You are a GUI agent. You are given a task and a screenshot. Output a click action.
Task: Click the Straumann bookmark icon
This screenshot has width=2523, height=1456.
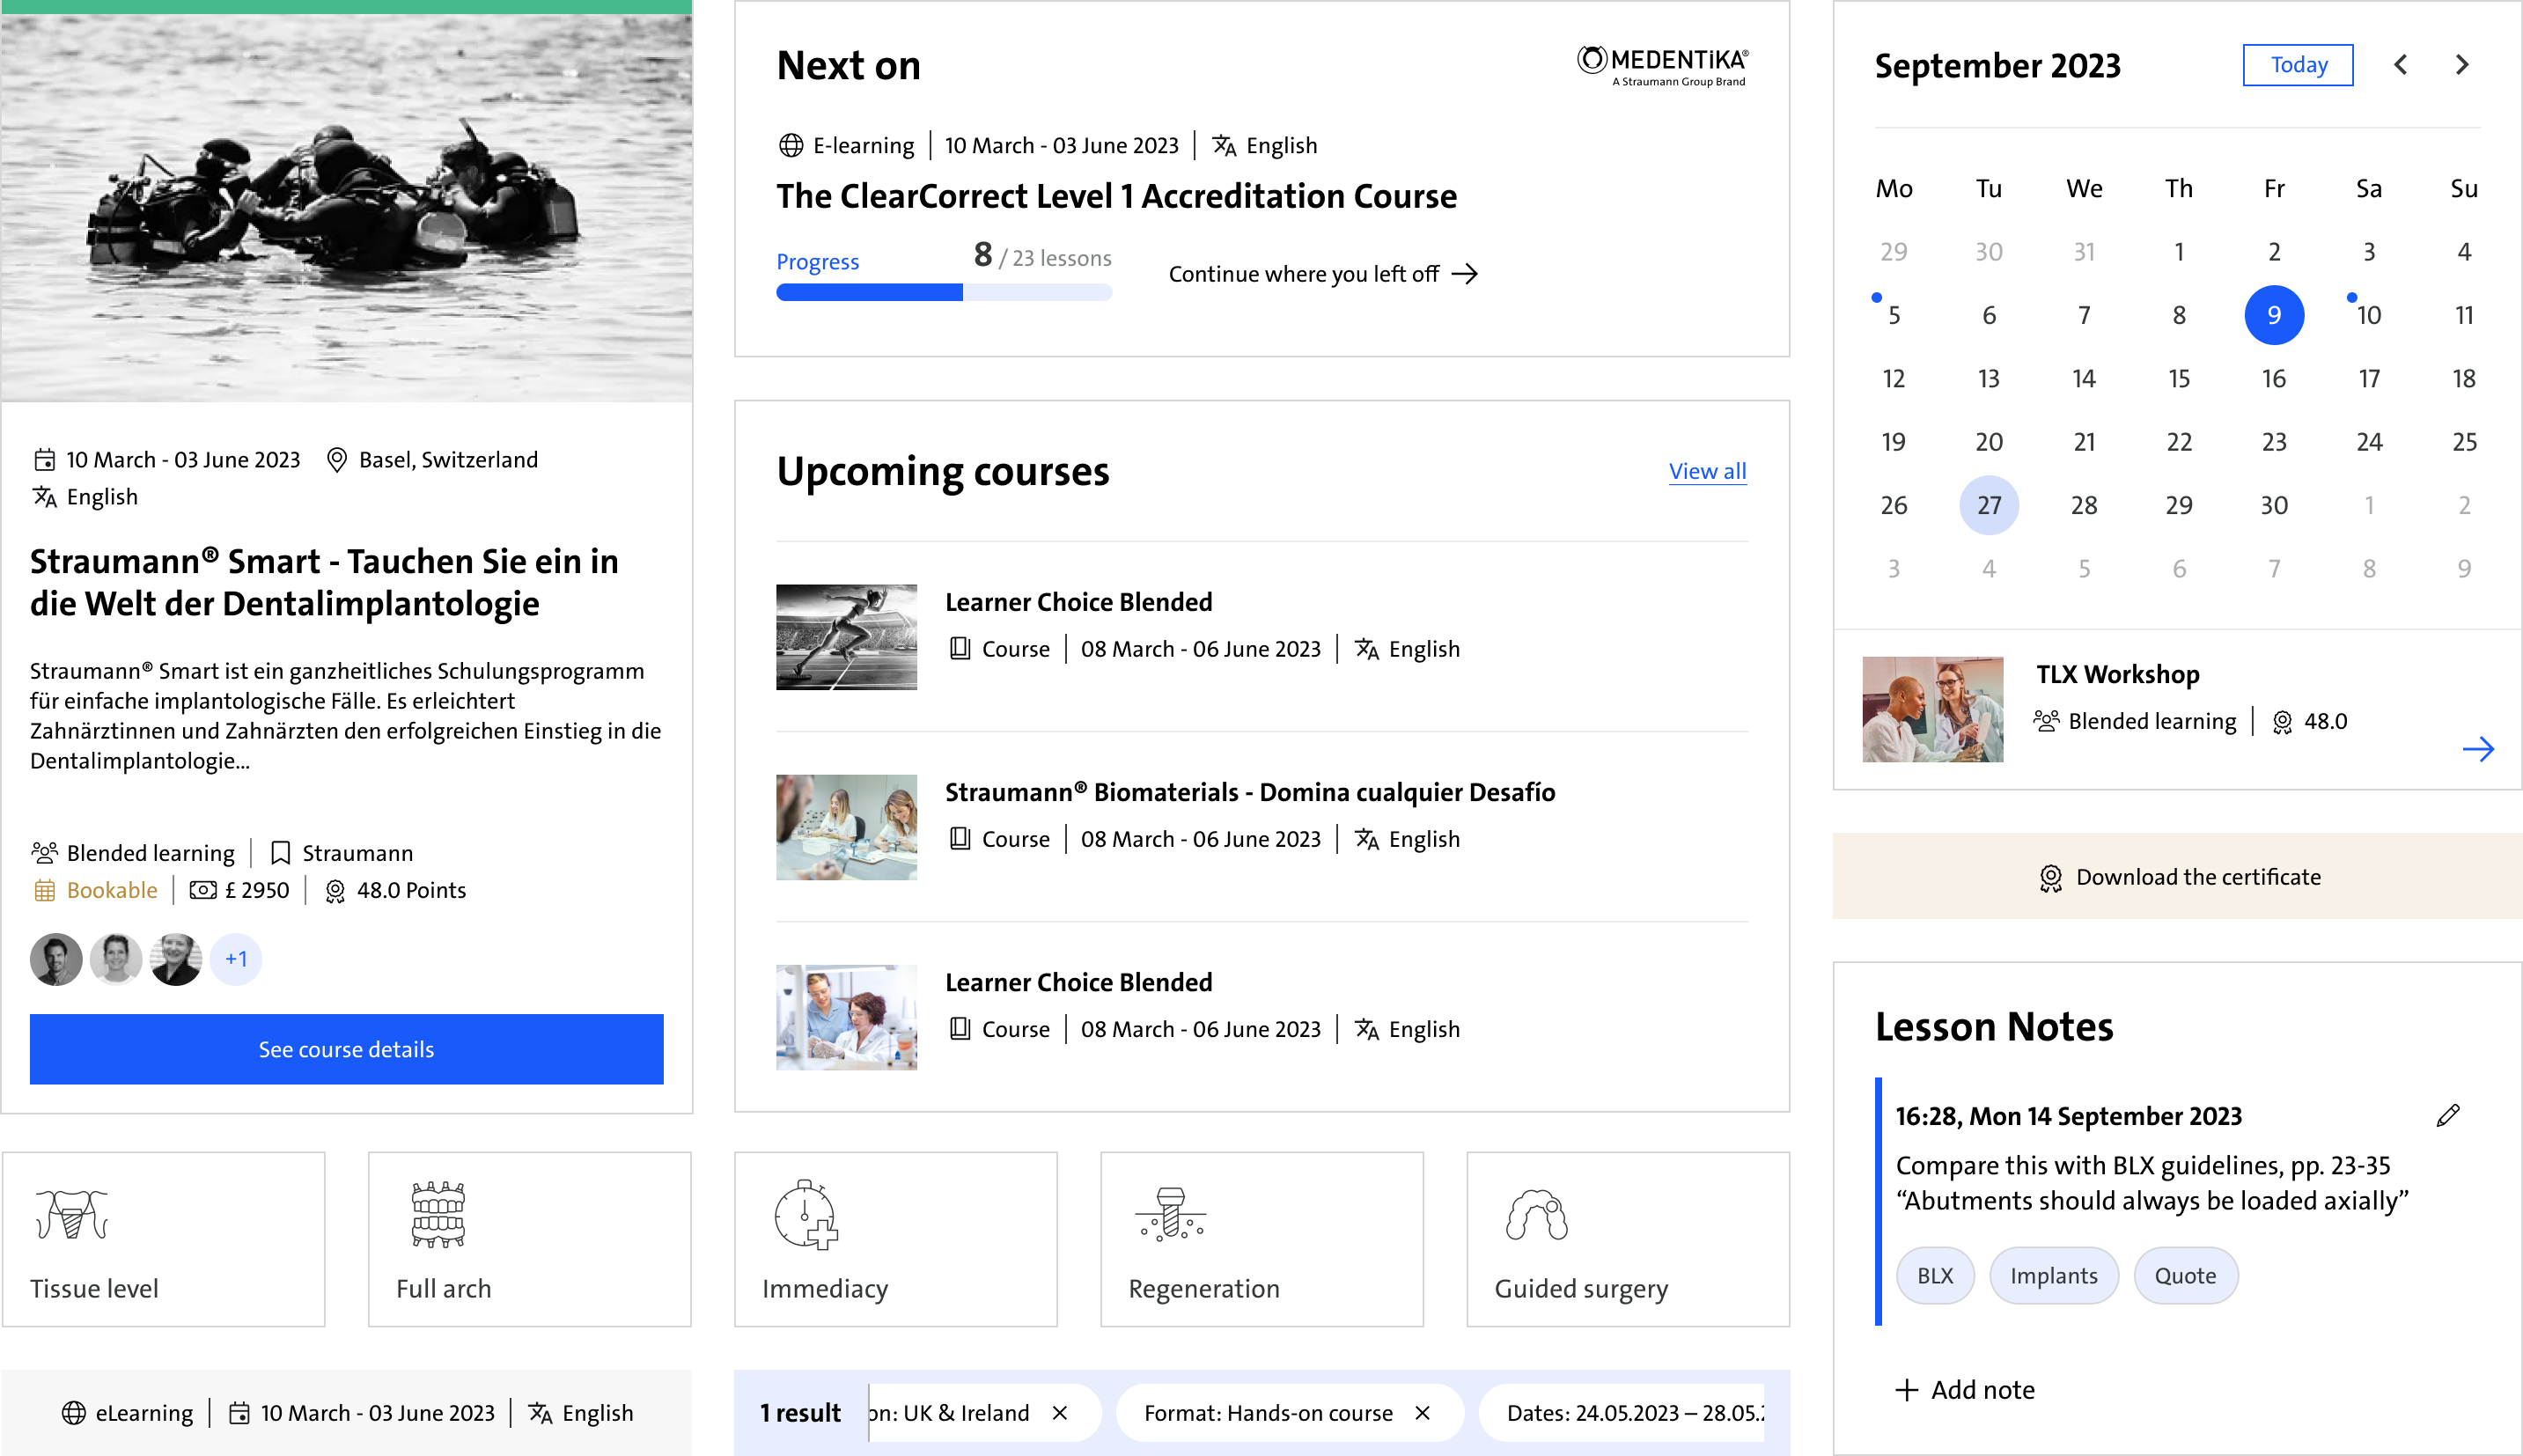click(281, 853)
